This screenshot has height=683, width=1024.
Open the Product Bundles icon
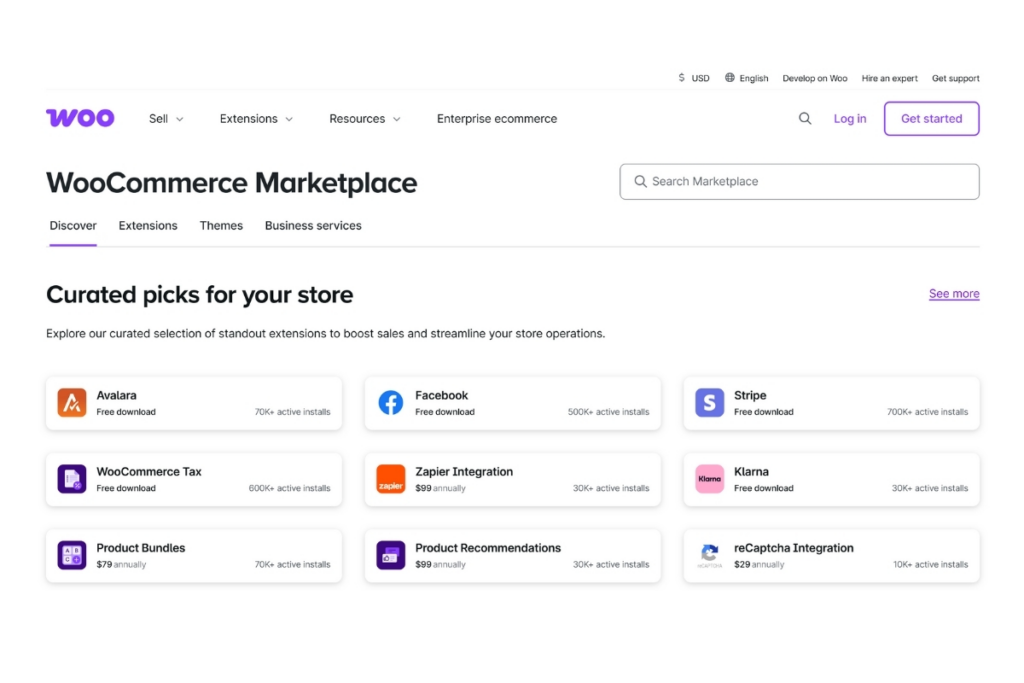pyautogui.click(x=72, y=555)
